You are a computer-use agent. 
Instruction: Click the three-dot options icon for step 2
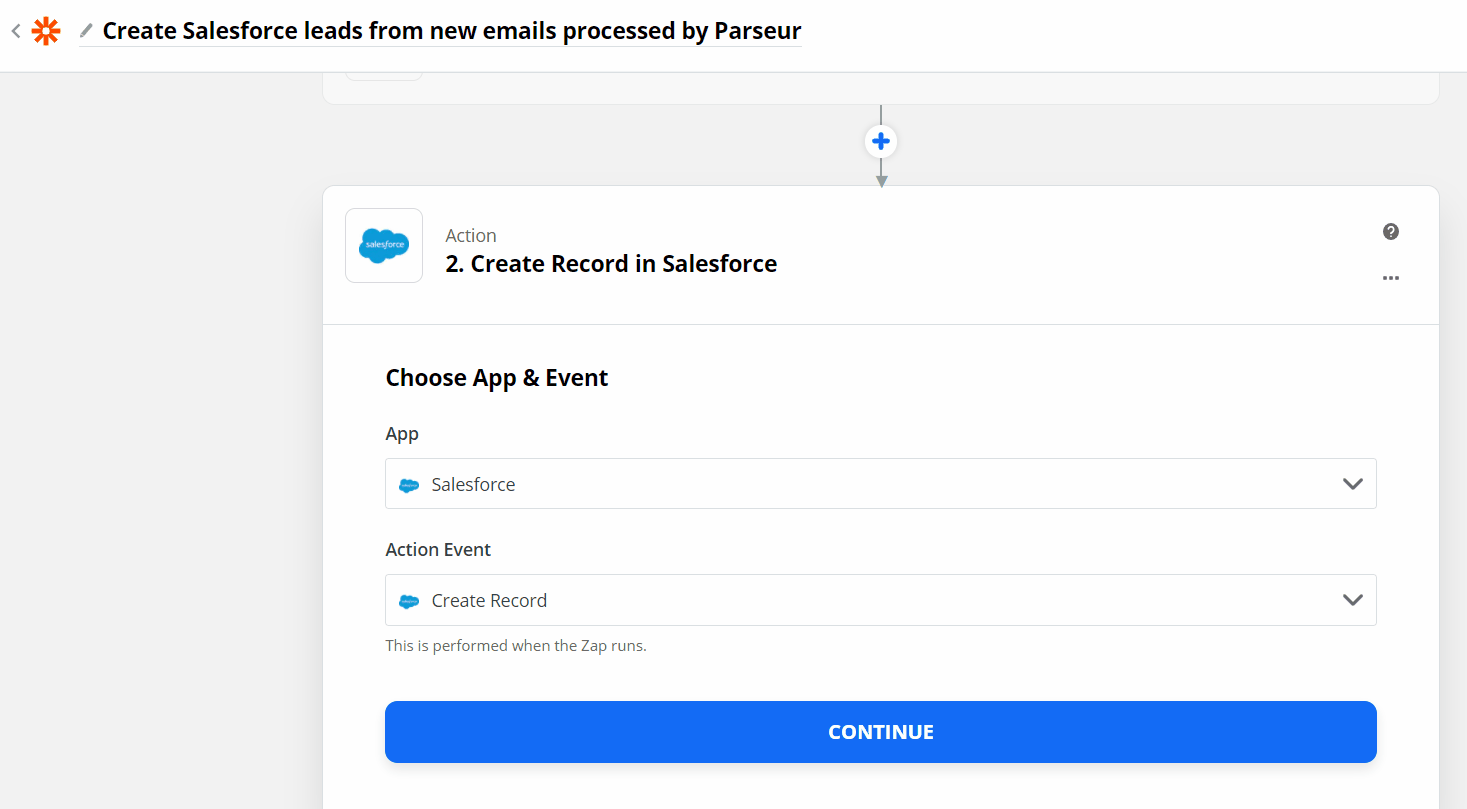pyautogui.click(x=1391, y=278)
